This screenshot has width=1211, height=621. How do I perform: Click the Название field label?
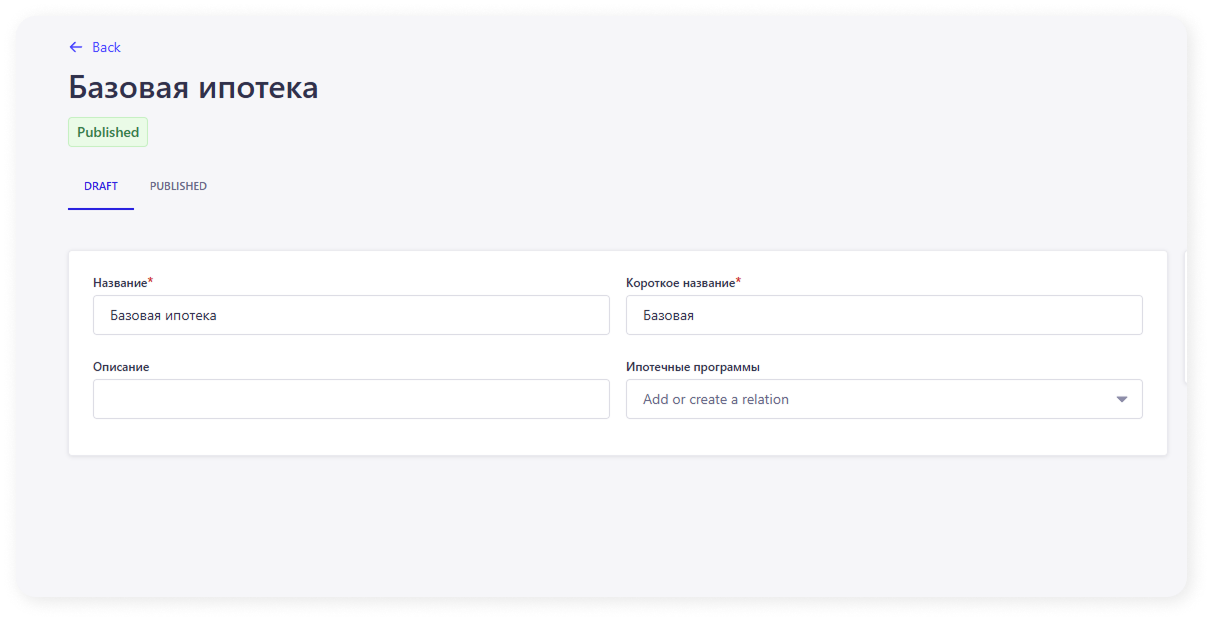pyautogui.click(x=120, y=283)
